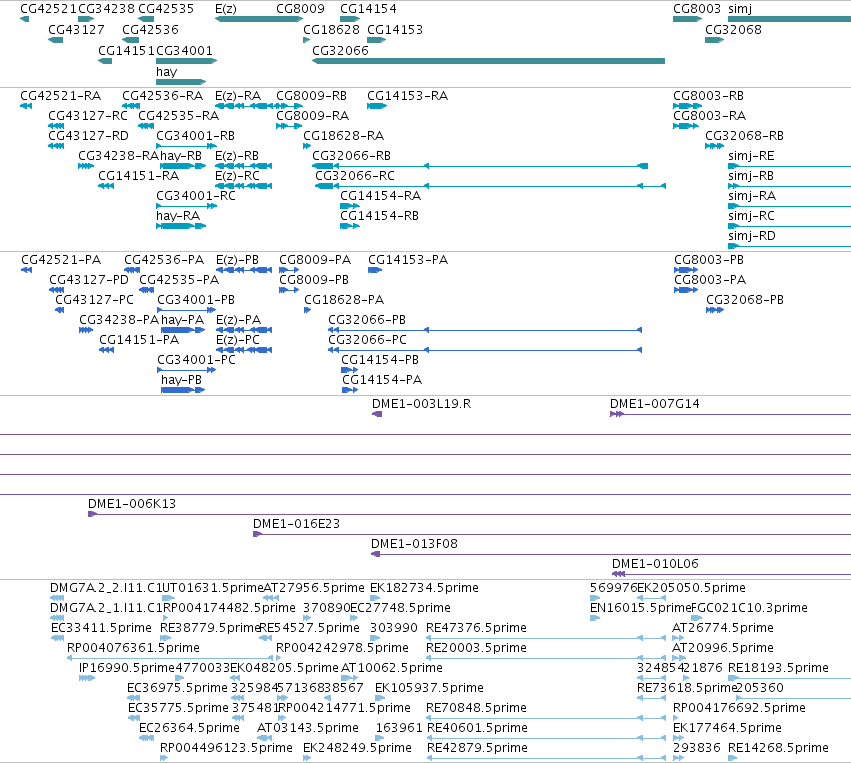Click protein E(z)-PA

click(x=244, y=330)
